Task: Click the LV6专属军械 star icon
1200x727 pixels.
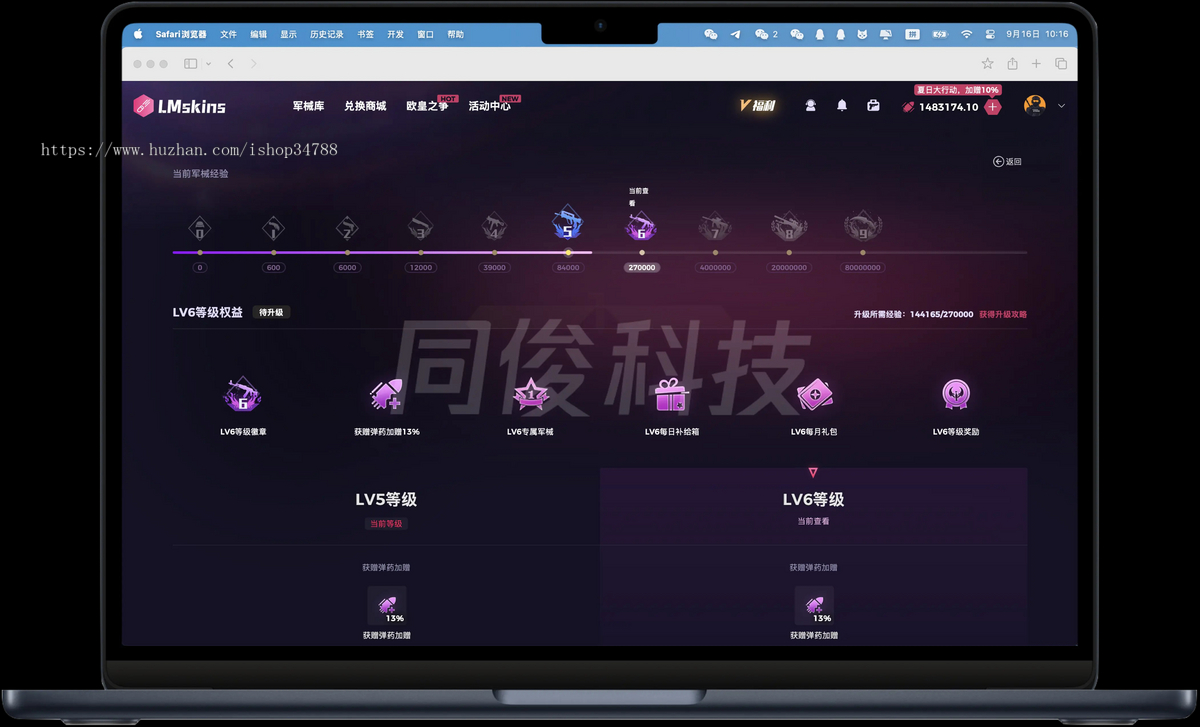Action: click(x=530, y=396)
